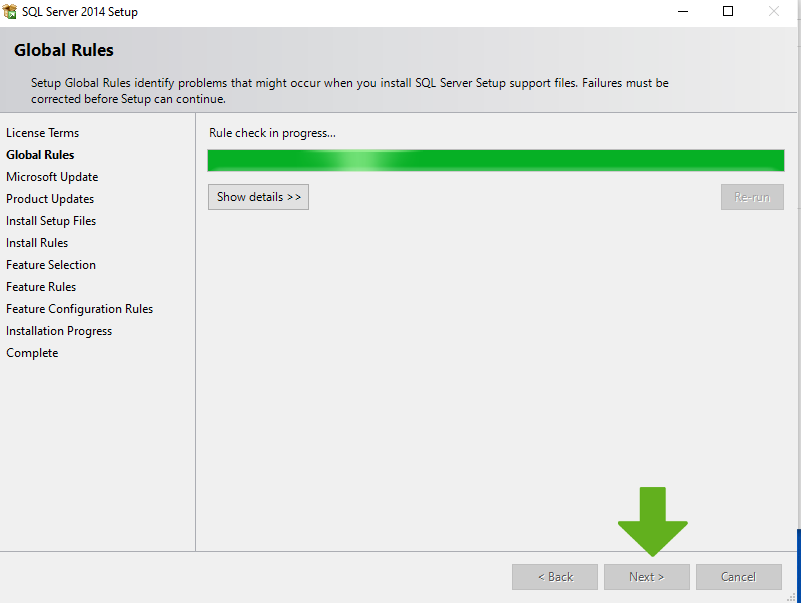Image resolution: width=801 pixels, height=603 pixels.
Task: Maximize the SQL Server 2014 Setup window
Action: (x=728, y=12)
